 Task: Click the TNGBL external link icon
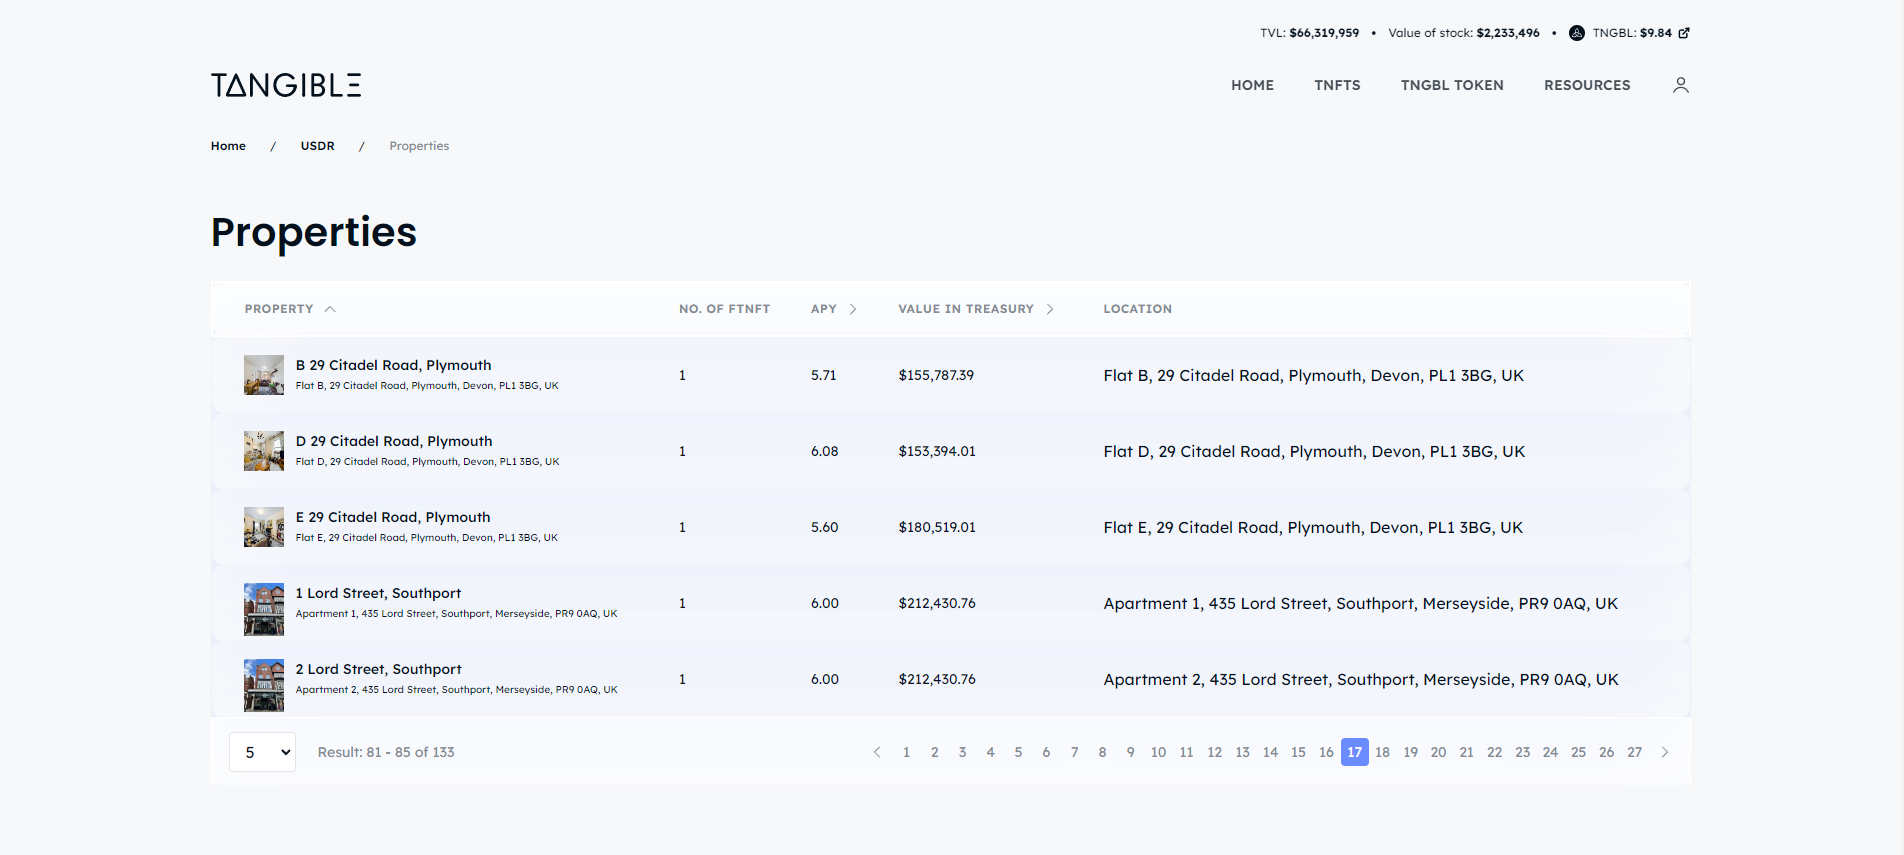click(1684, 33)
